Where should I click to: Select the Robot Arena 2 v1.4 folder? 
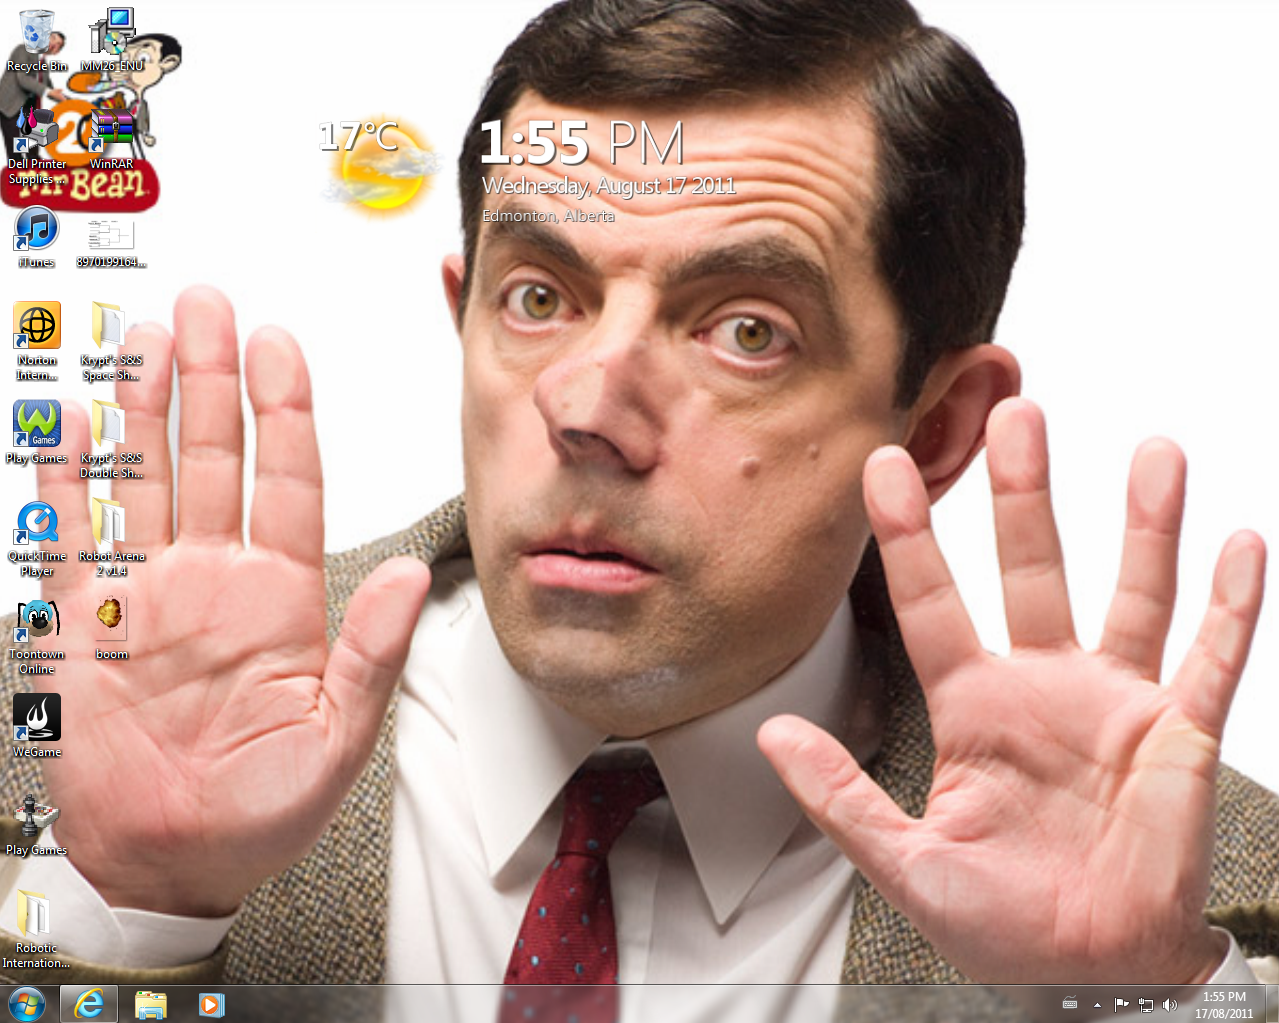112,537
